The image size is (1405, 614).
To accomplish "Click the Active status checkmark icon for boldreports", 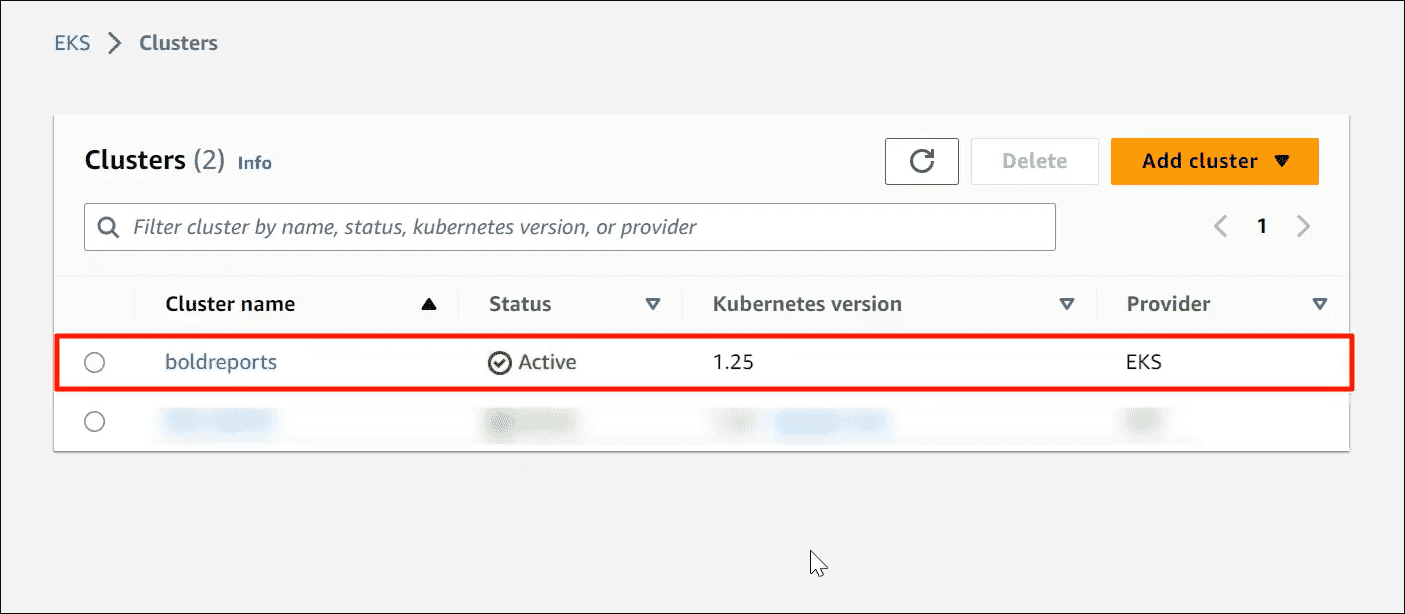I will click(500, 362).
